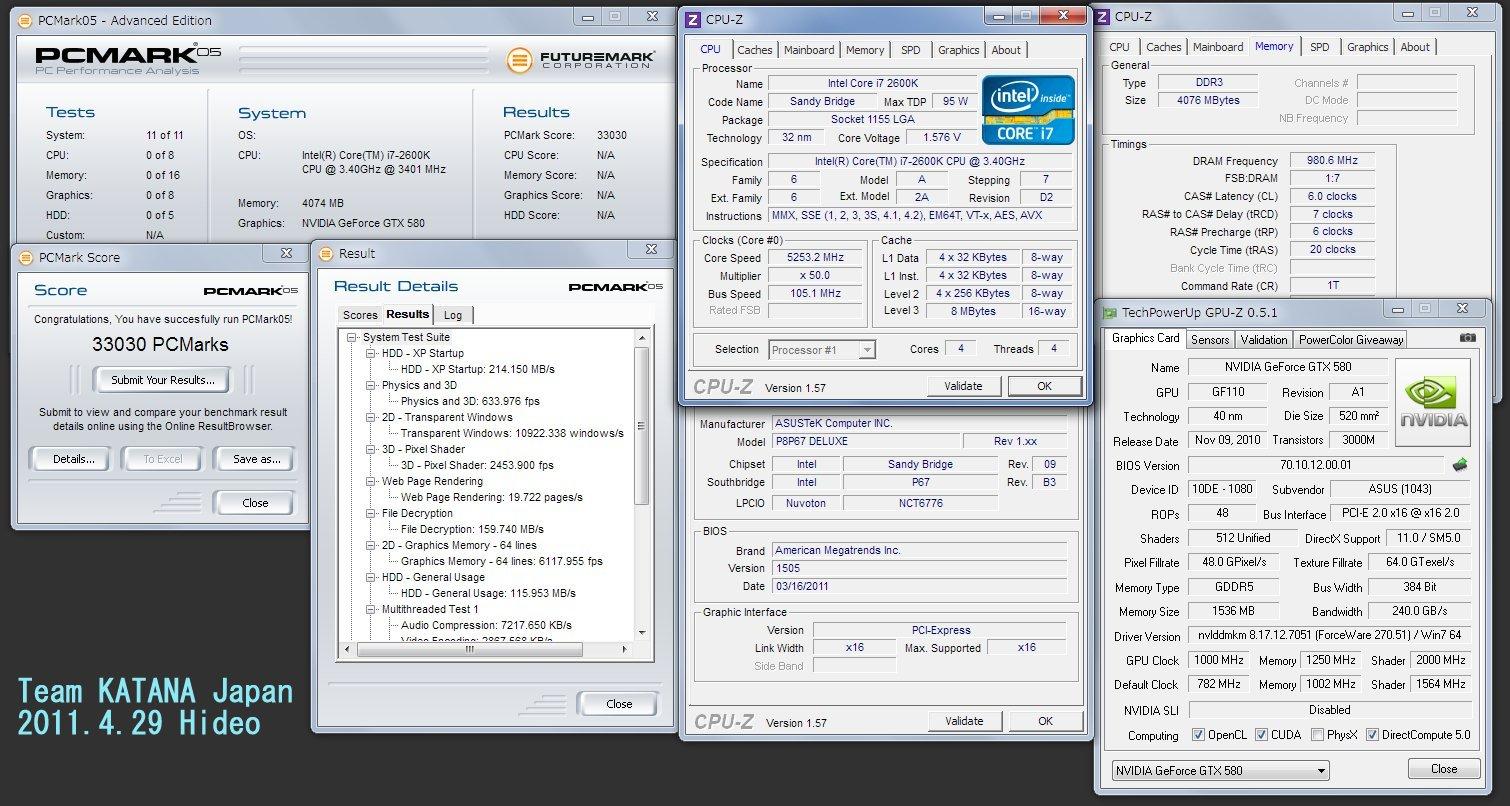
Task: Click the BIOS Version 1505 field
Action: 919,568
